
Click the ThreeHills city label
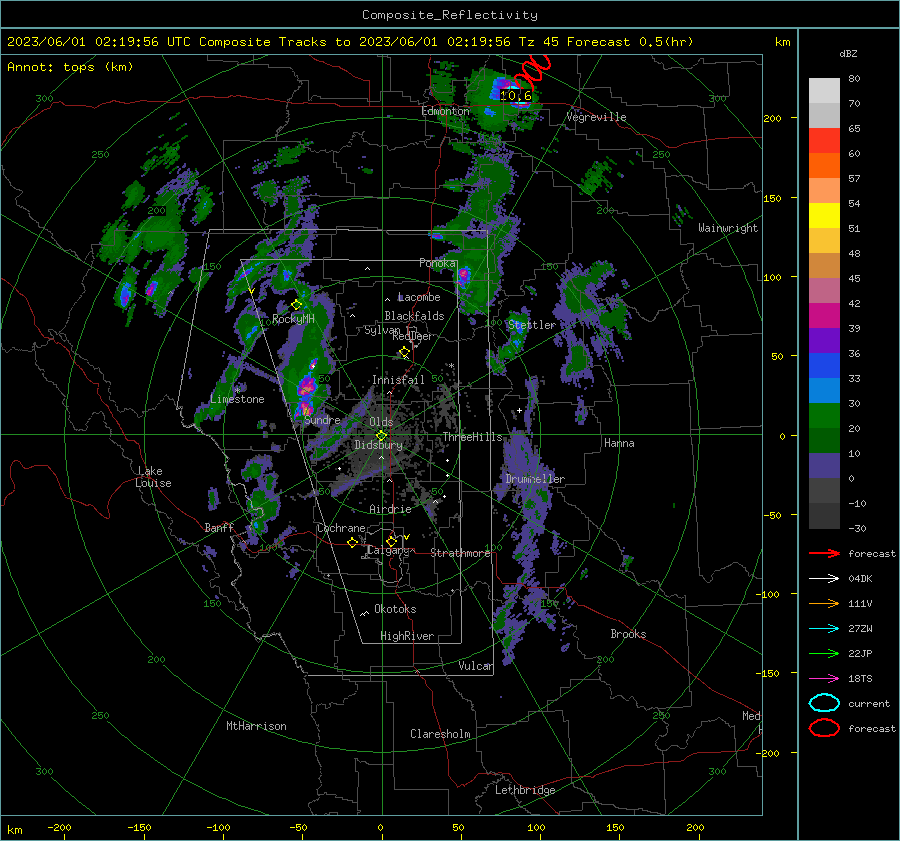tap(472, 437)
